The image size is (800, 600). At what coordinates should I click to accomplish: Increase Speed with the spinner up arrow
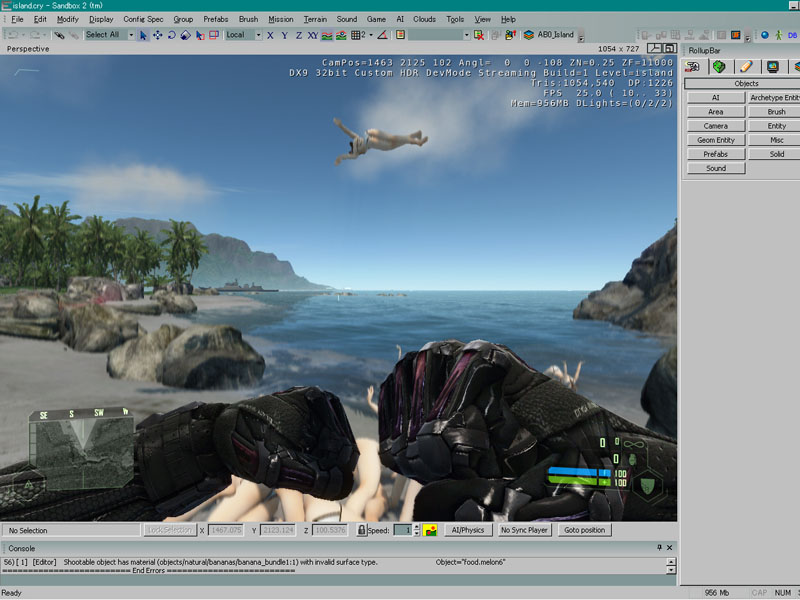pyautogui.click(x=417, y=527)
